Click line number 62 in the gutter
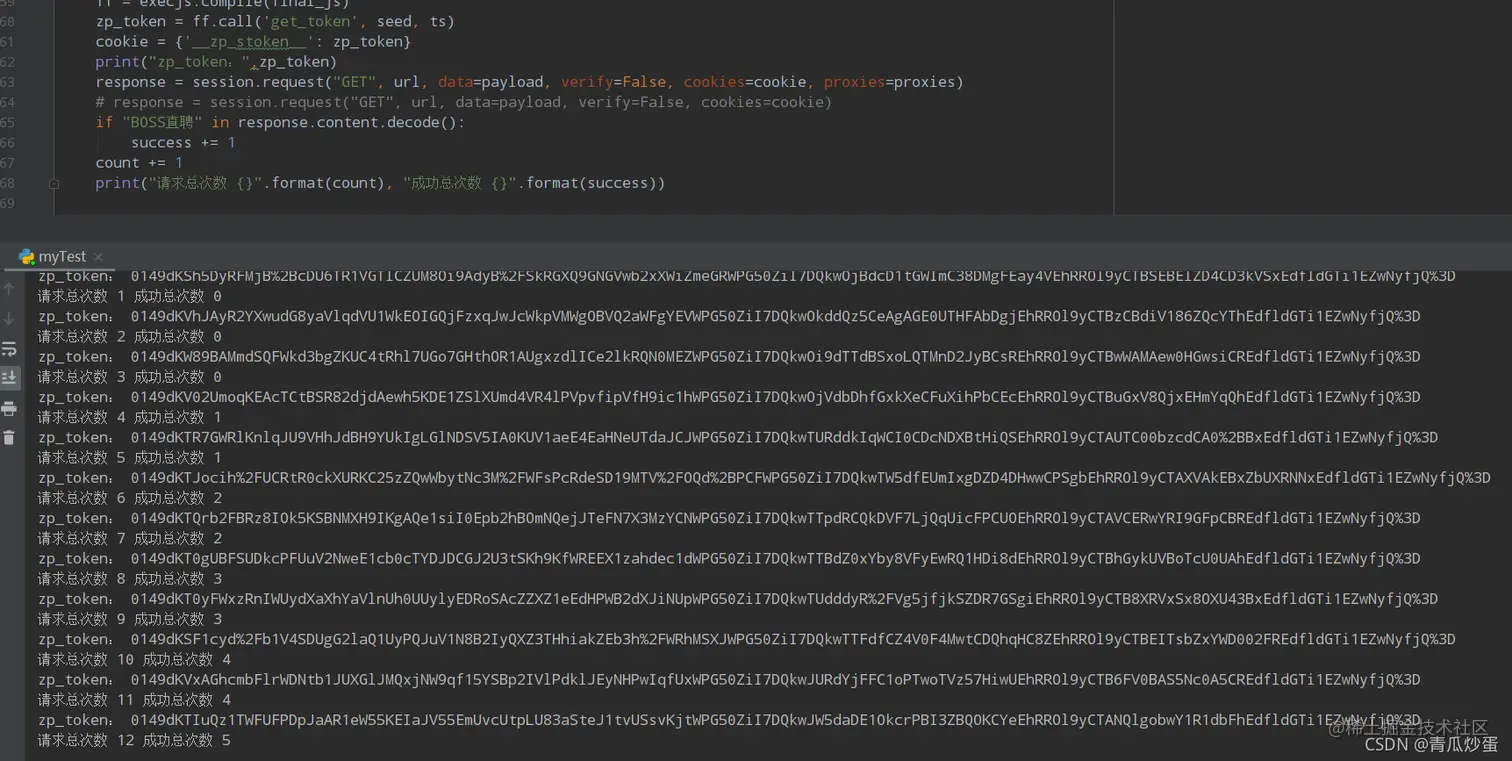Viewport: 1512px width, 761px height. (8, 62)
